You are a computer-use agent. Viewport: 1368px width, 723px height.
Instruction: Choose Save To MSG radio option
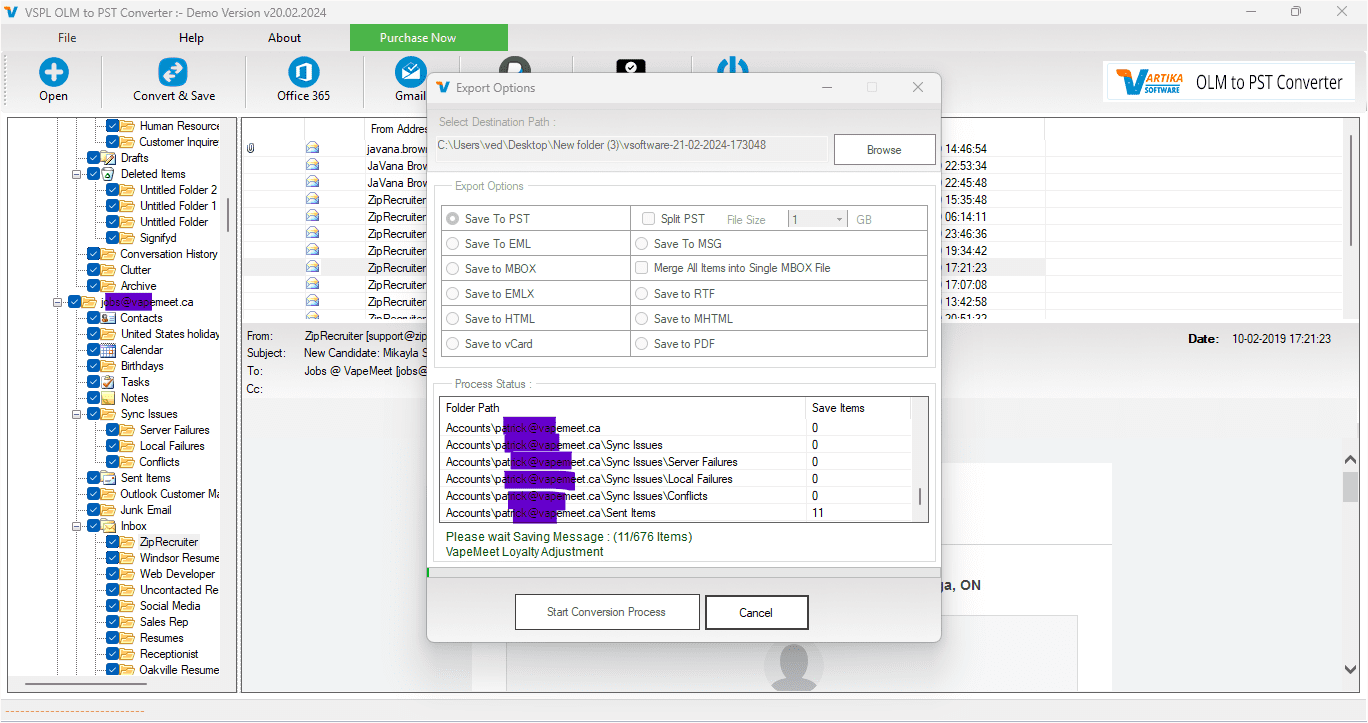[x=642, y=243]
